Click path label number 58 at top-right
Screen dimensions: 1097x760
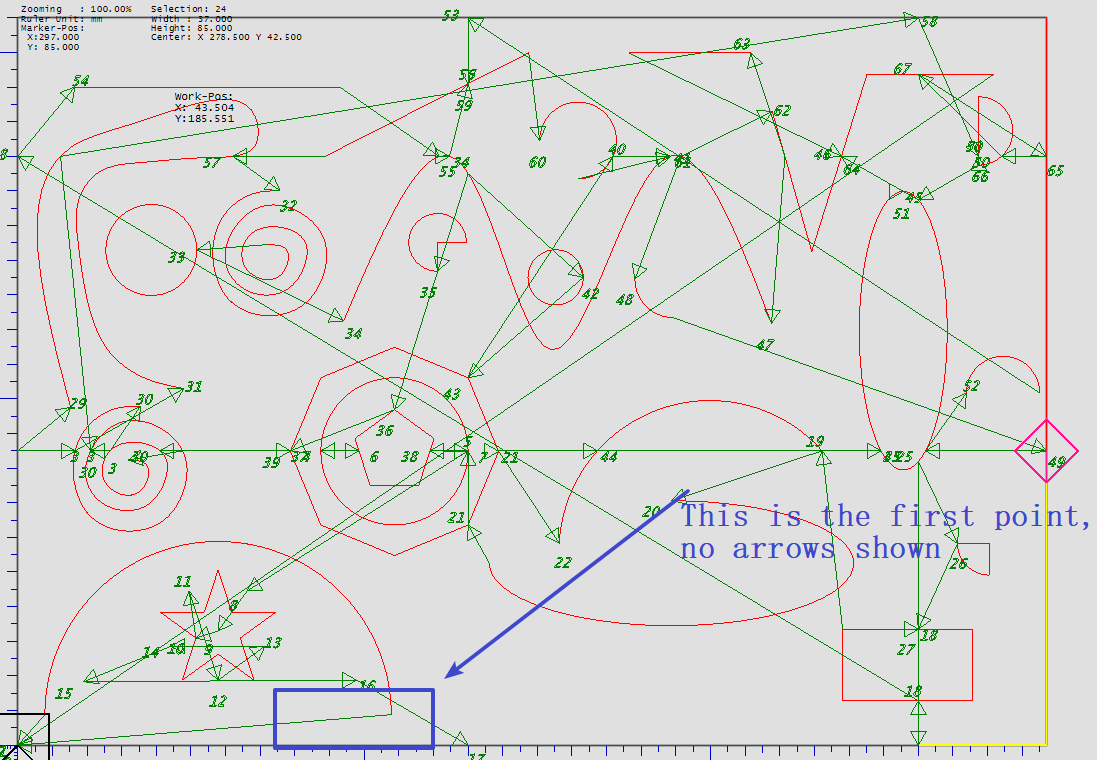click(928, 22)
